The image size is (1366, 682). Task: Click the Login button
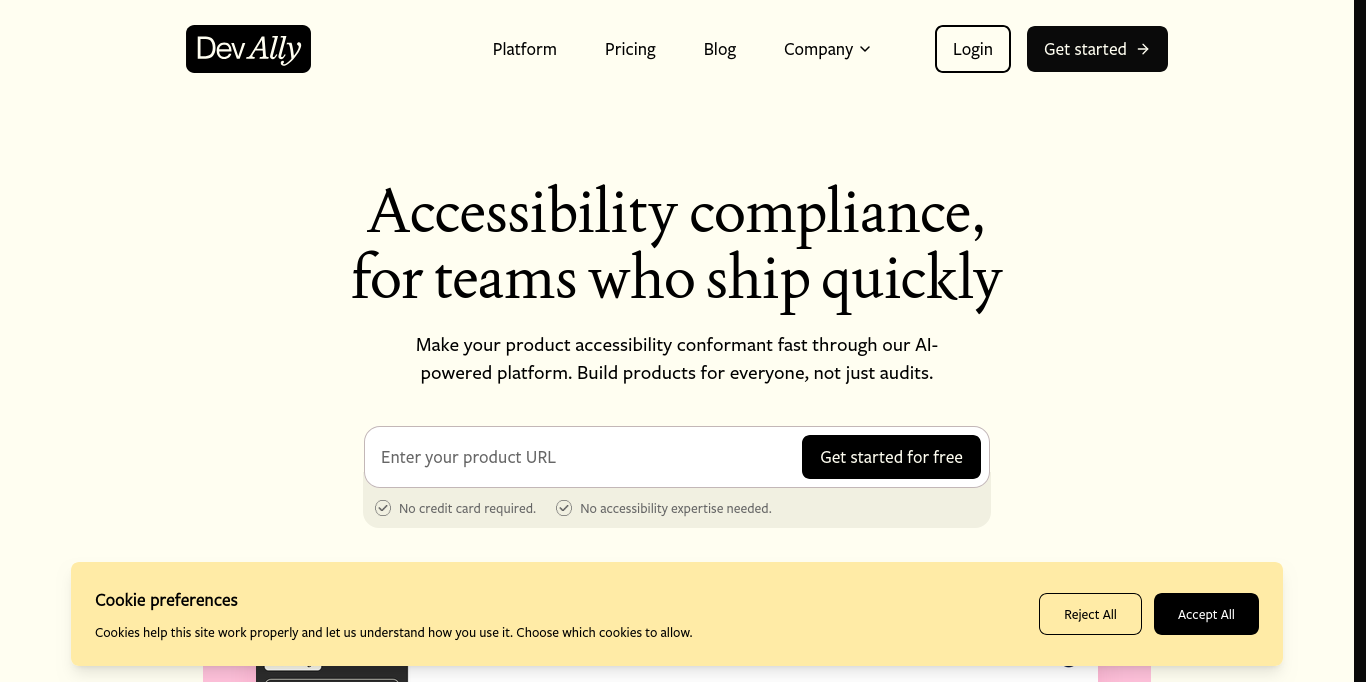click(972, 49)
